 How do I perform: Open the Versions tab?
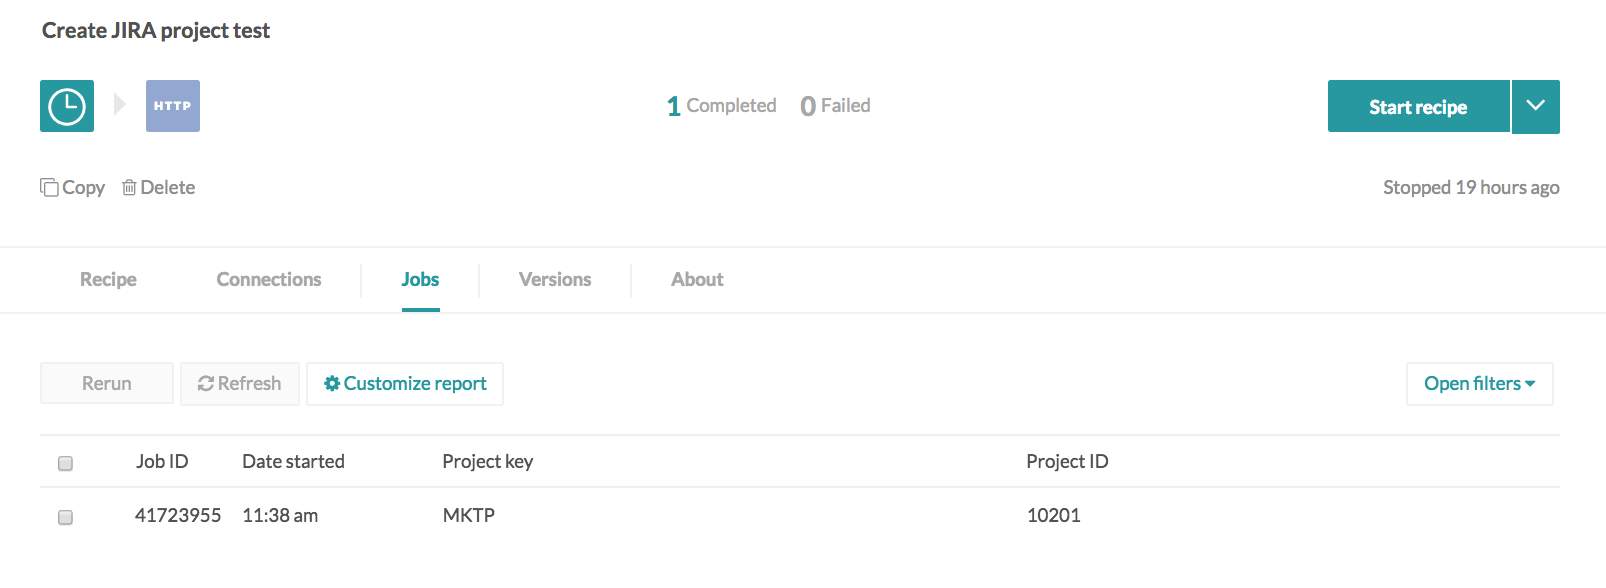tap(555, 280)
